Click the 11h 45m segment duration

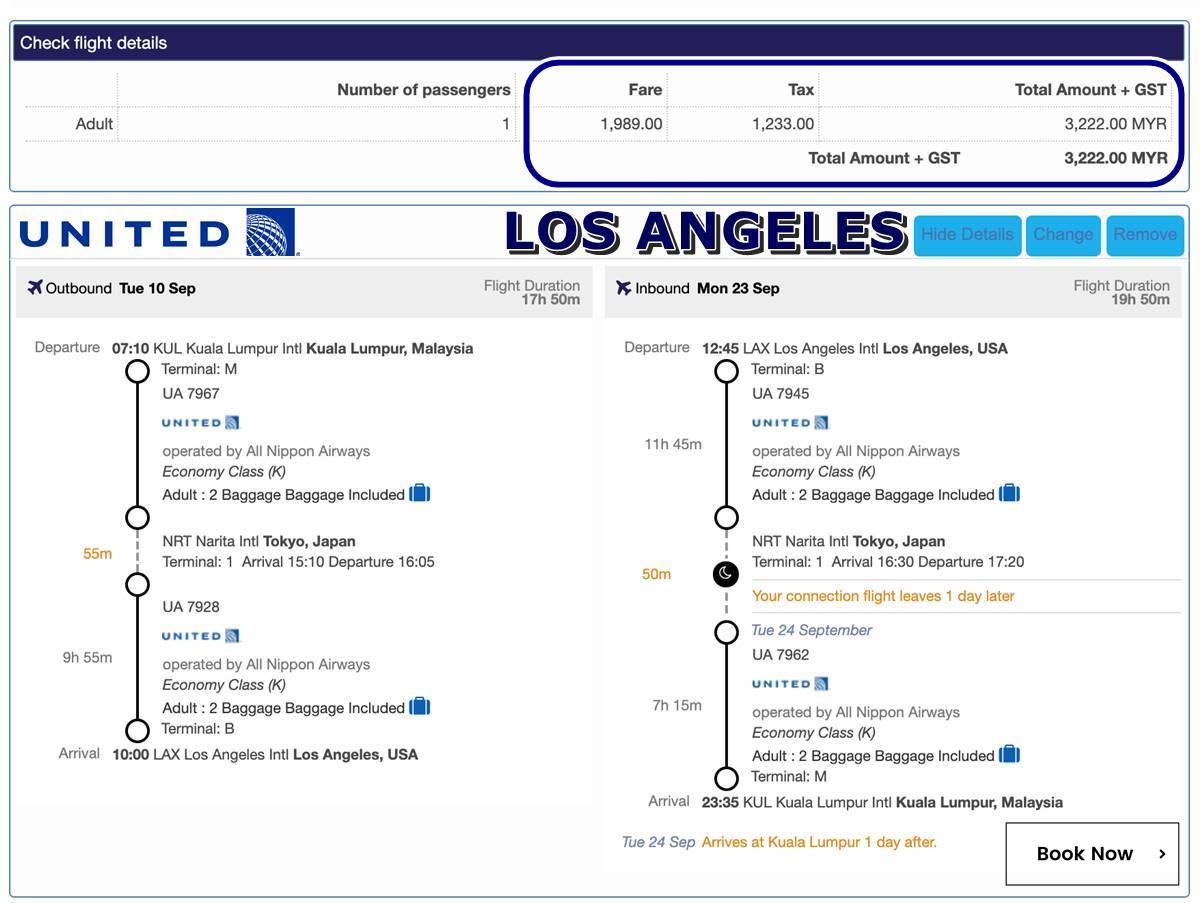pos(673,444)
